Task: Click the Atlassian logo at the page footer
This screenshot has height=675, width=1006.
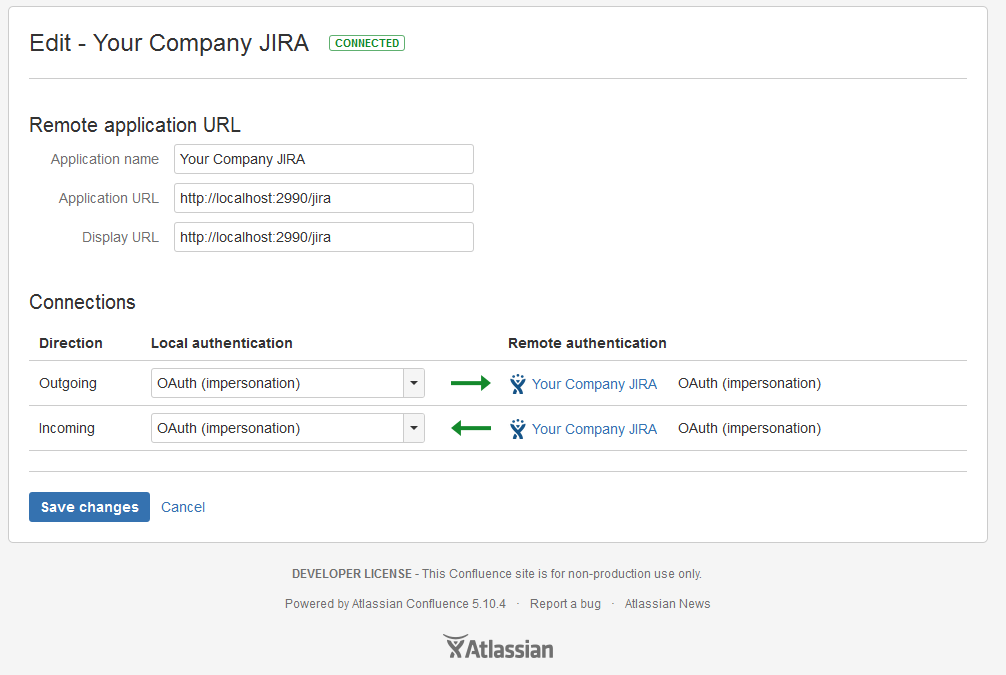Action: 498,647
